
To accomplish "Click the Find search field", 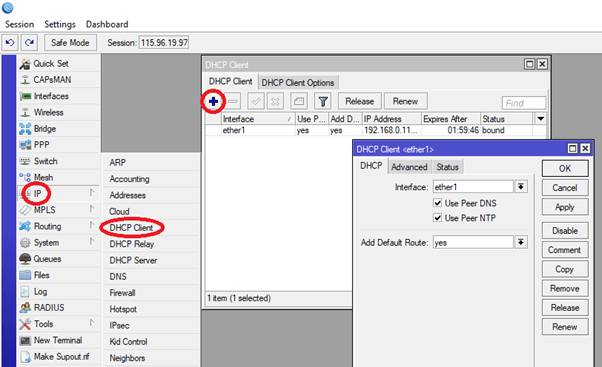I will [524, 103].
